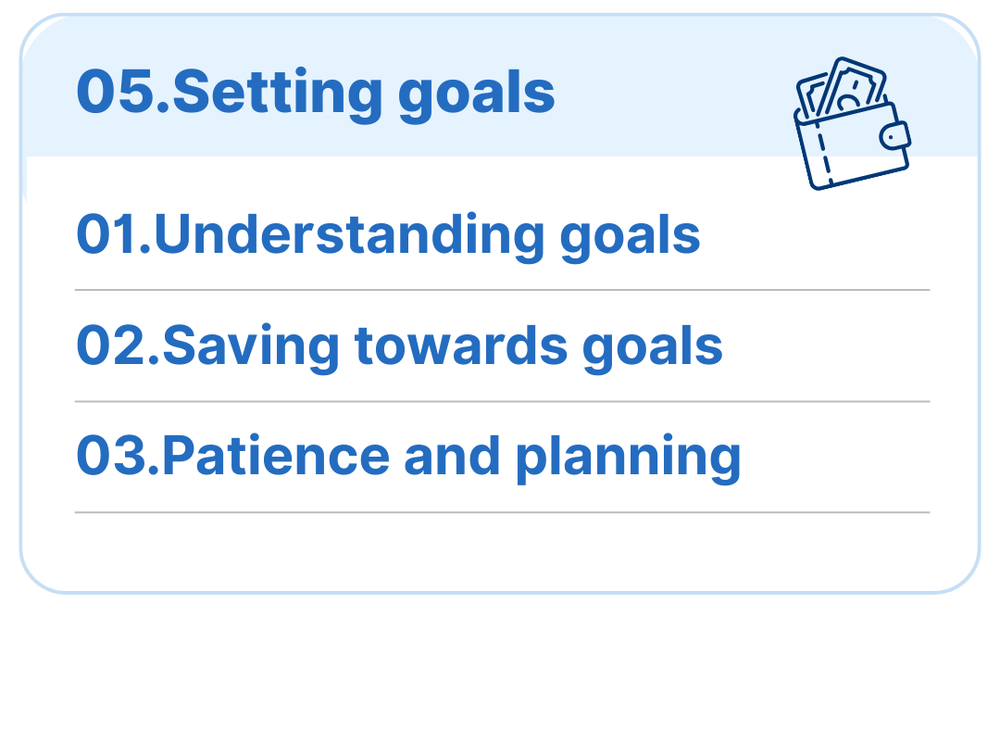Click the wallet clasp button
This screenshot has height=741, width=1000.
pyautogui.click(x=895, y=135)
